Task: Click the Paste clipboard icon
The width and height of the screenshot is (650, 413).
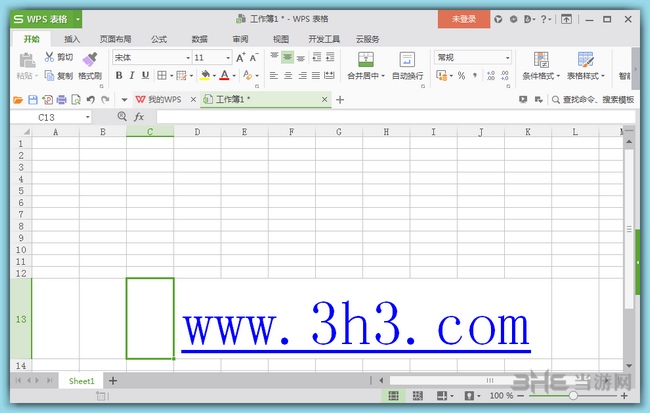Action: point(27,61)
